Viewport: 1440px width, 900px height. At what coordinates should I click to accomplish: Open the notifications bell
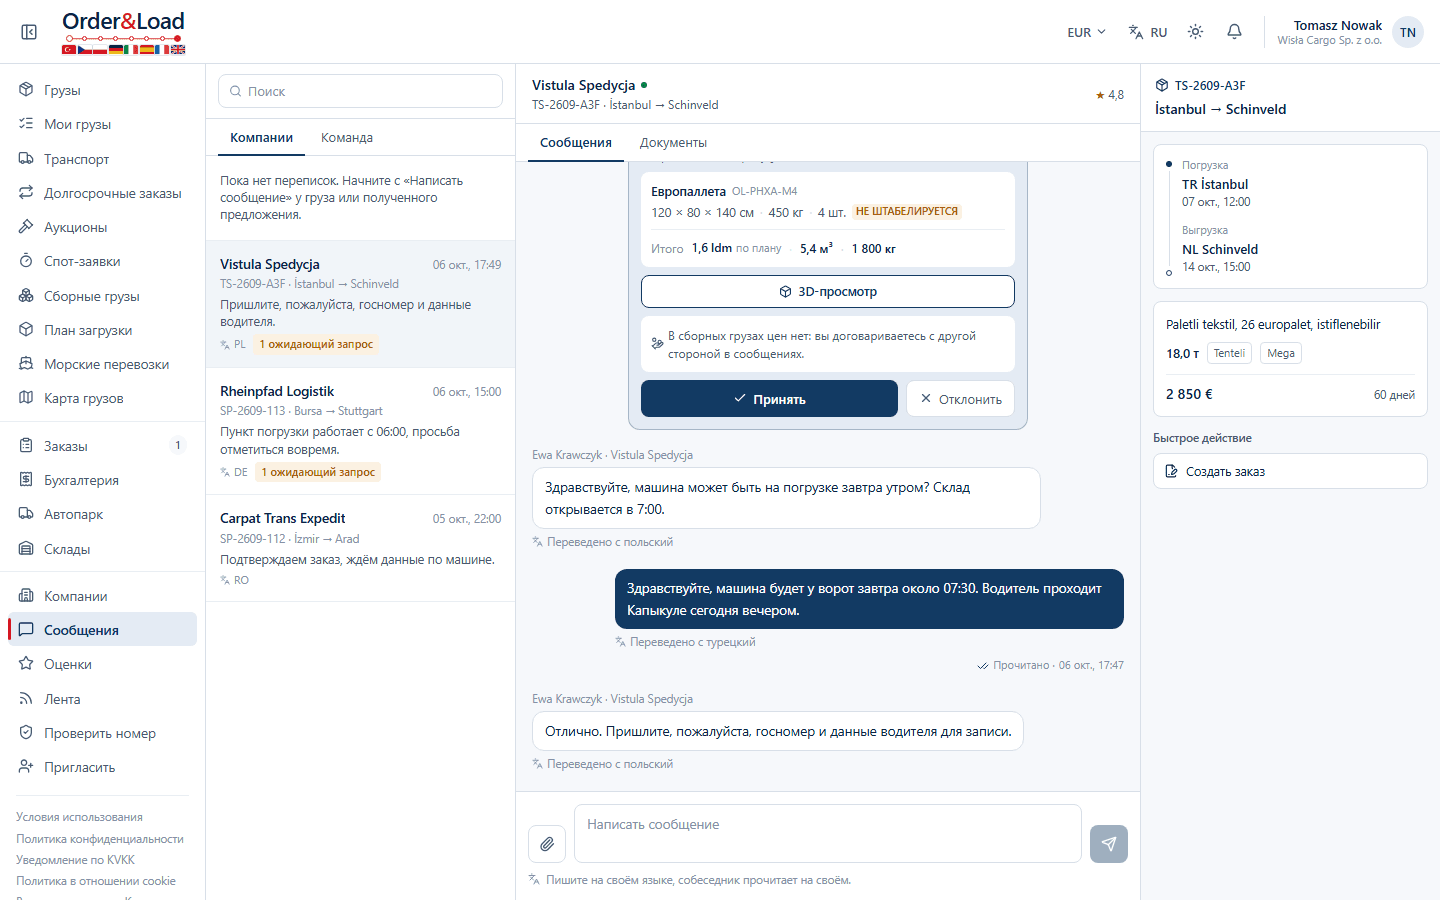pos(1234,32)
